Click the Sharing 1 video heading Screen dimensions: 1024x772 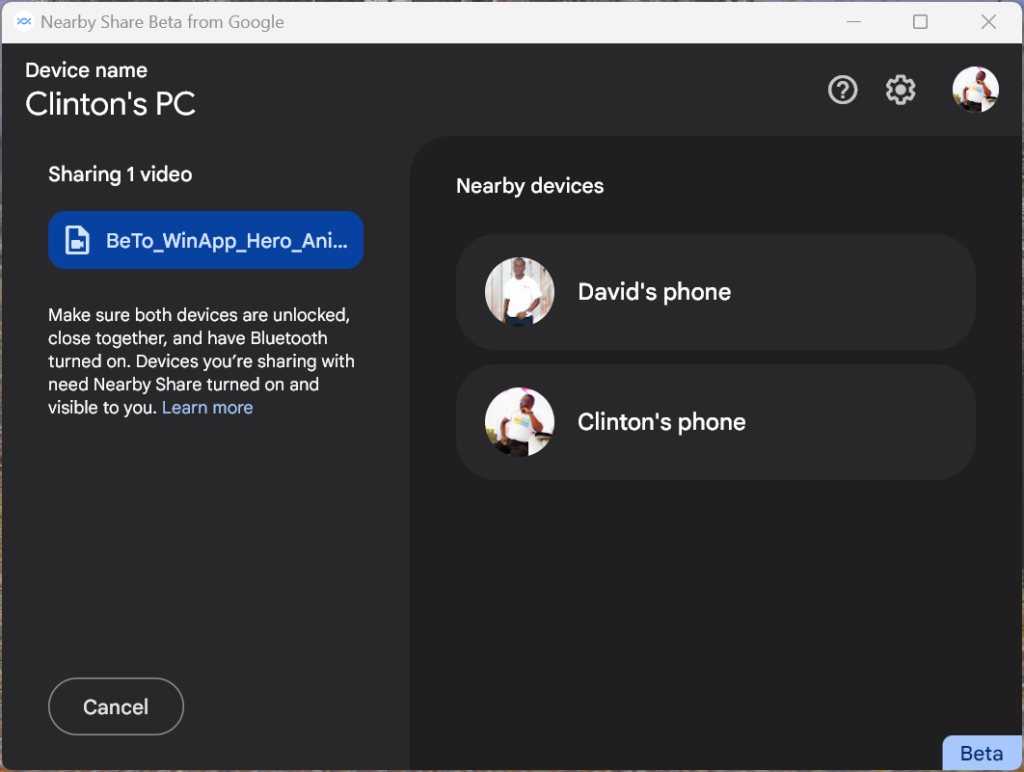pyautogui.click(x=120, y=174)
